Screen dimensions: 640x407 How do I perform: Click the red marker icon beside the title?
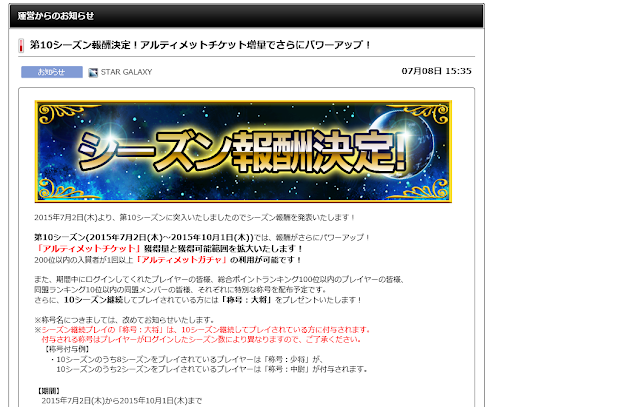(x=21, y=45)
